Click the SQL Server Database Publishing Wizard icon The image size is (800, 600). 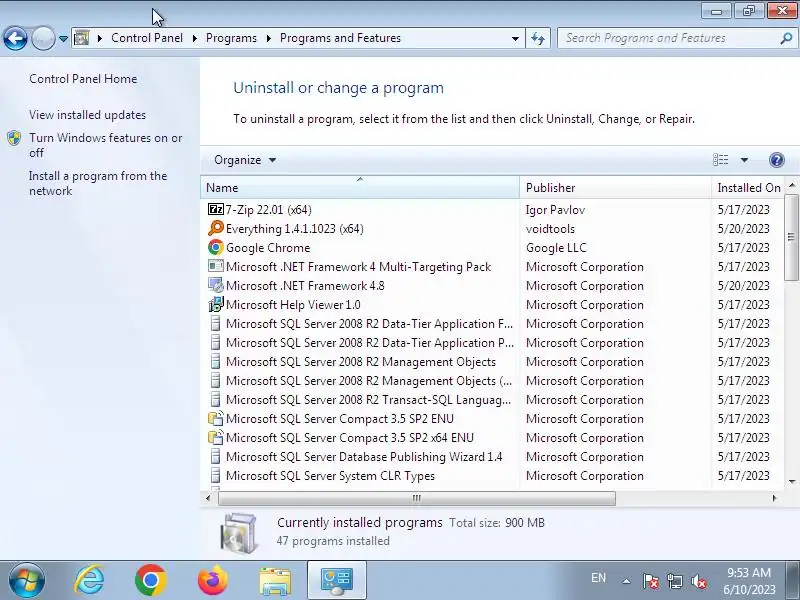pyautogui.click(x=216, y=457)
